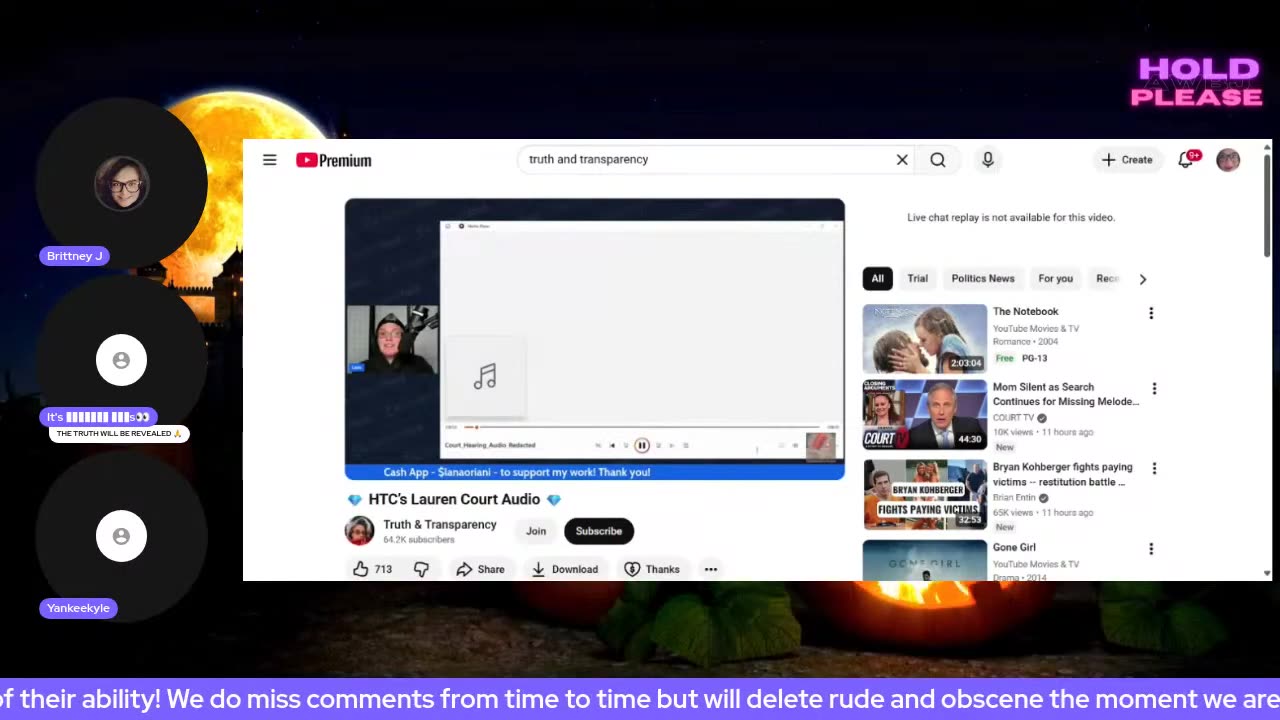
Task: Click 'THE TRUTH WILL BE REVEALED' participant avatar
Action: click(121, 360)
